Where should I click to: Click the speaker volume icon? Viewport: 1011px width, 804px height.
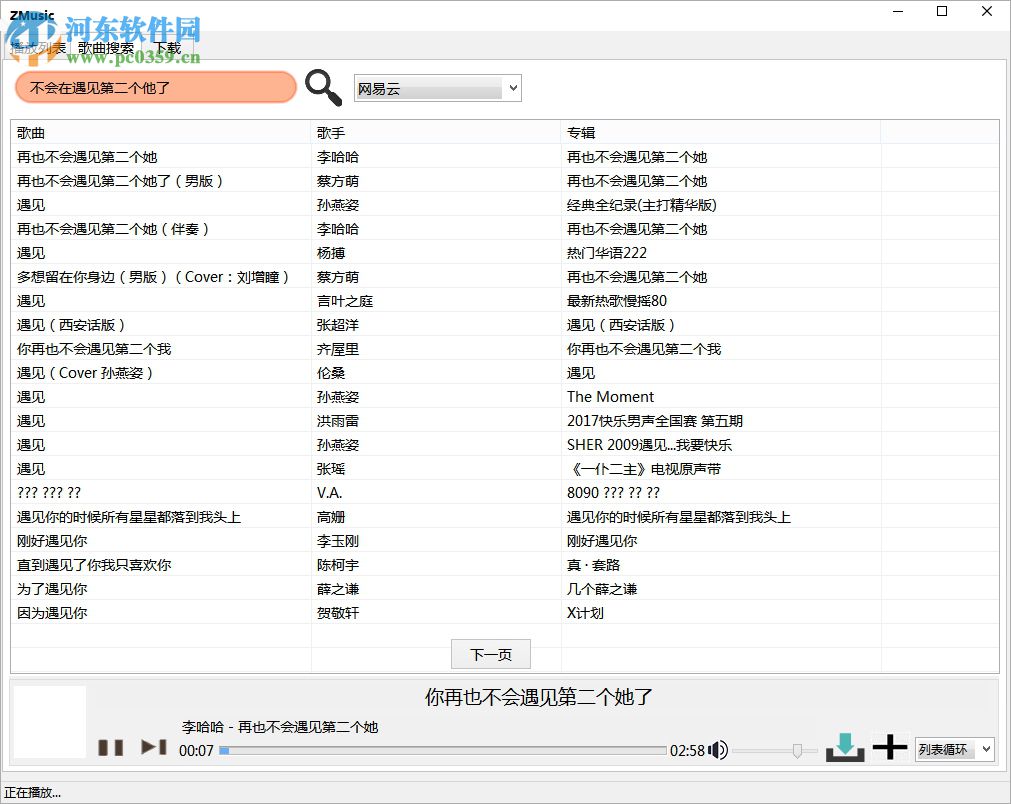pos(718,749)
